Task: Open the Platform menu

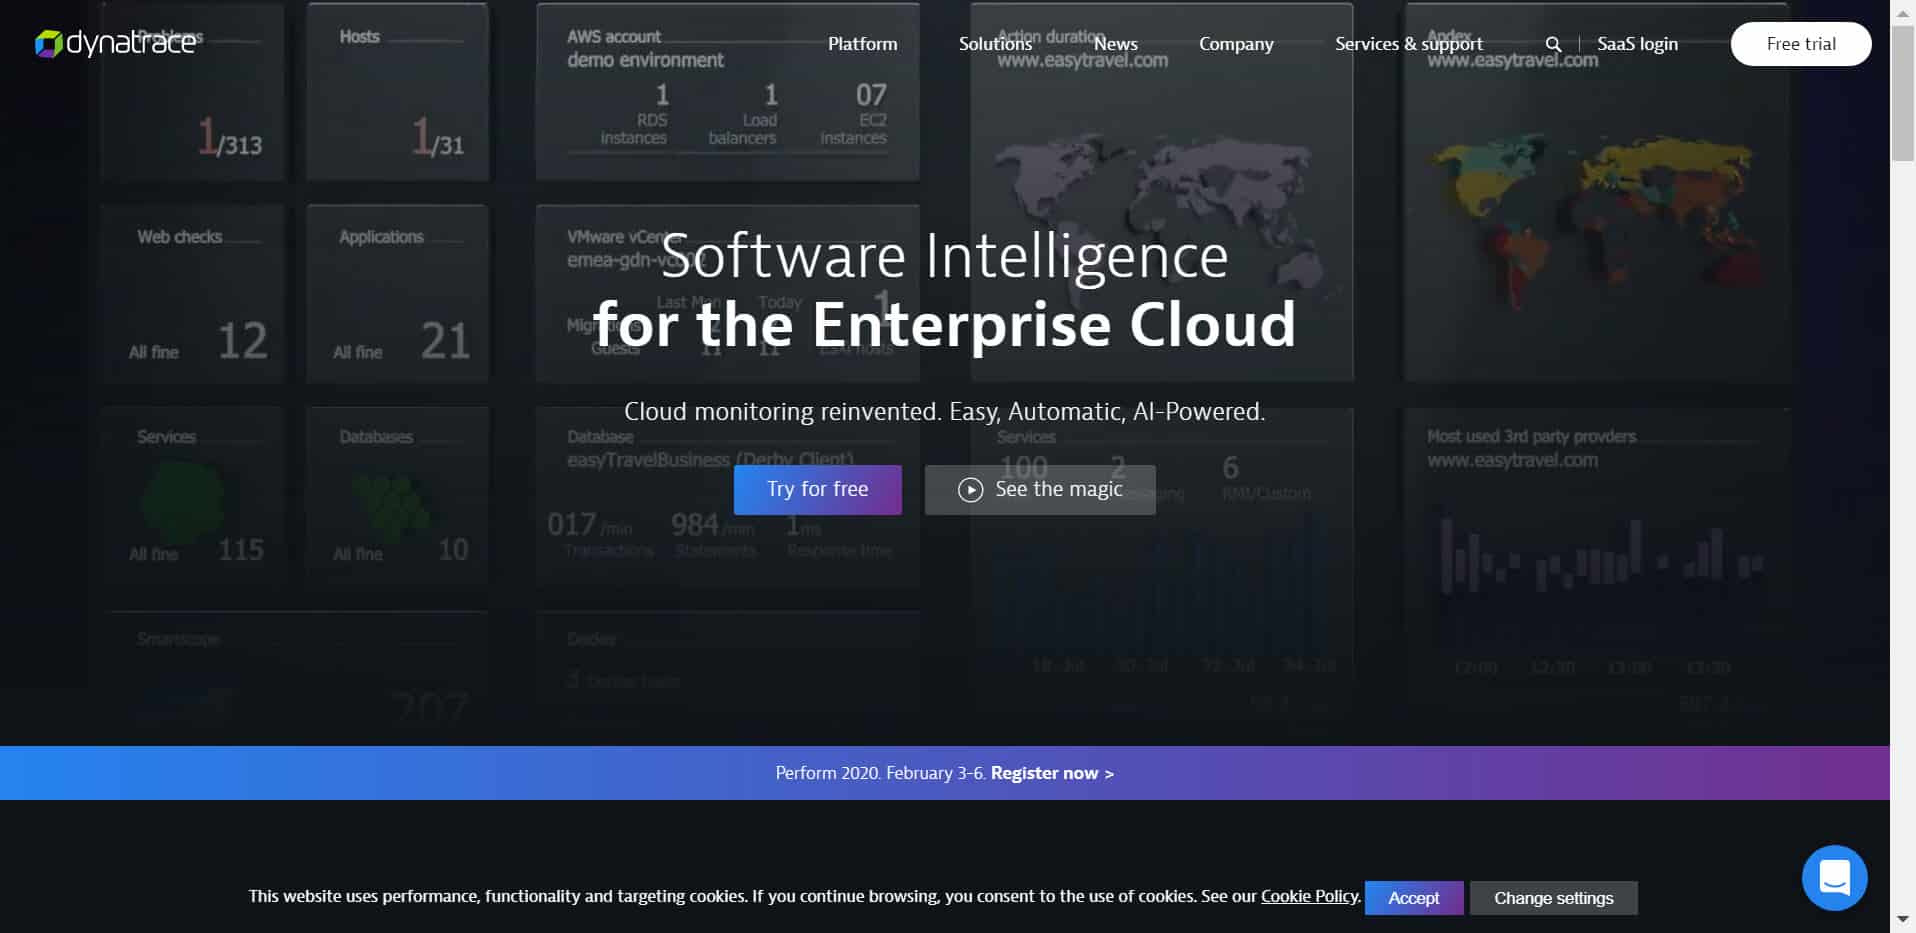Action: pos(862,44)
